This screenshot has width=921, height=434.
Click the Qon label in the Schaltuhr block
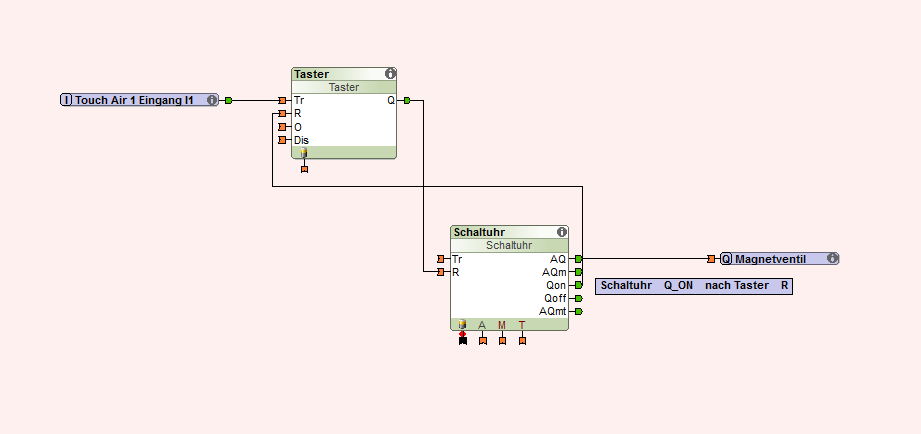(x=556, y=285)
